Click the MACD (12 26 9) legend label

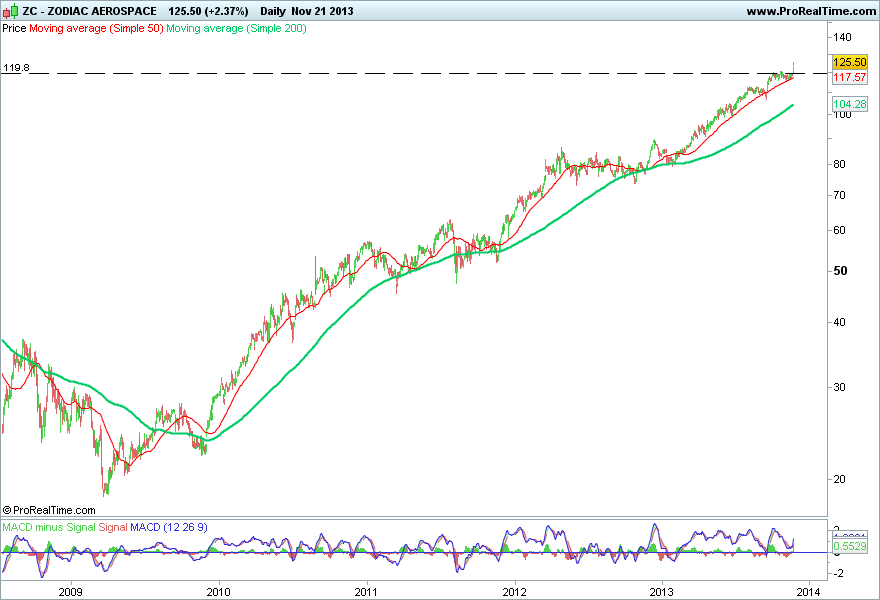[x=168, y=527]
